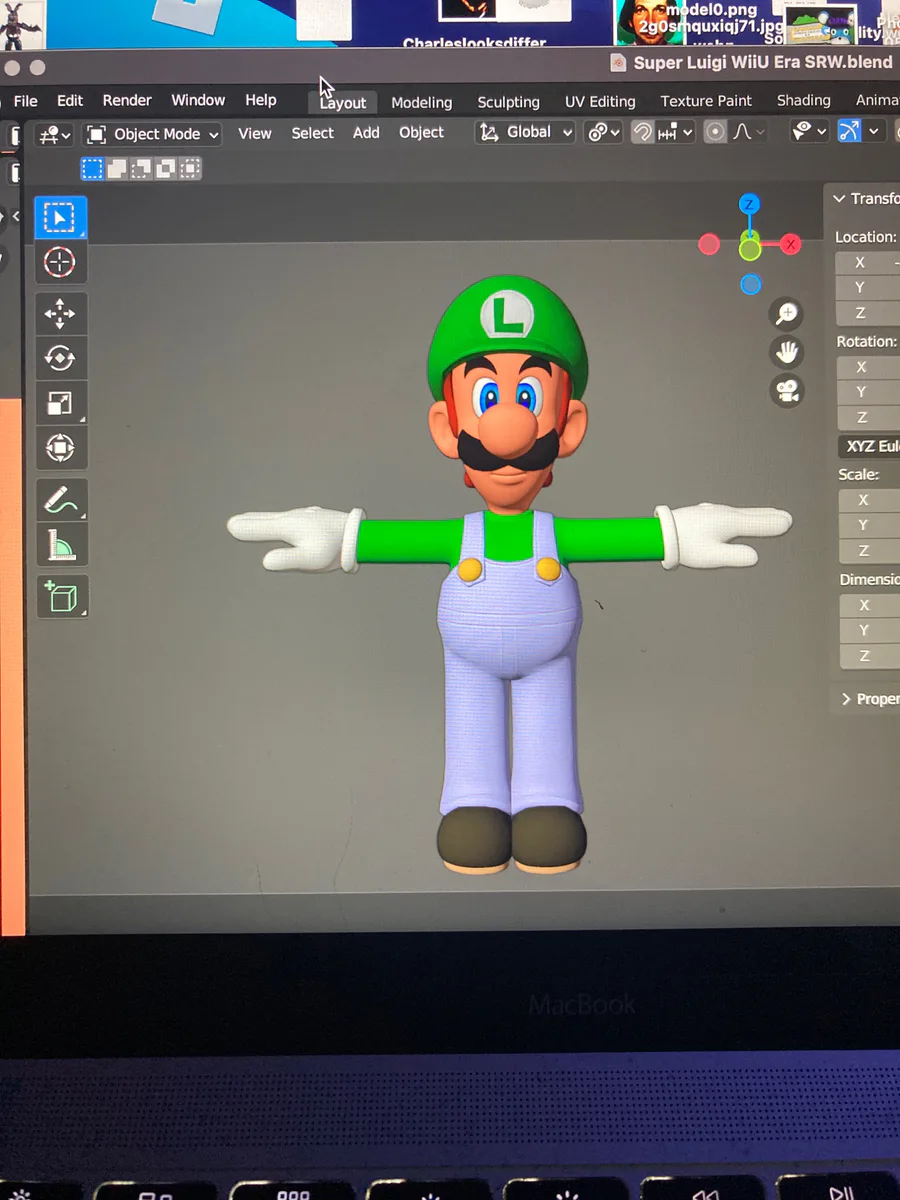Viewport: 900px width, 1200px height.
Task: Open the pivot point dropdown
Action: (x=604, y=132)
